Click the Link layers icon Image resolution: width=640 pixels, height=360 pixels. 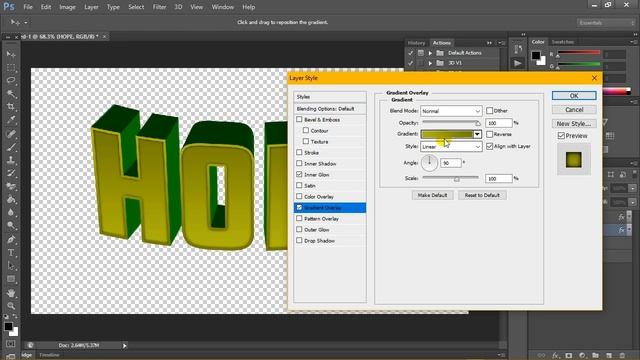click(542, 356)
